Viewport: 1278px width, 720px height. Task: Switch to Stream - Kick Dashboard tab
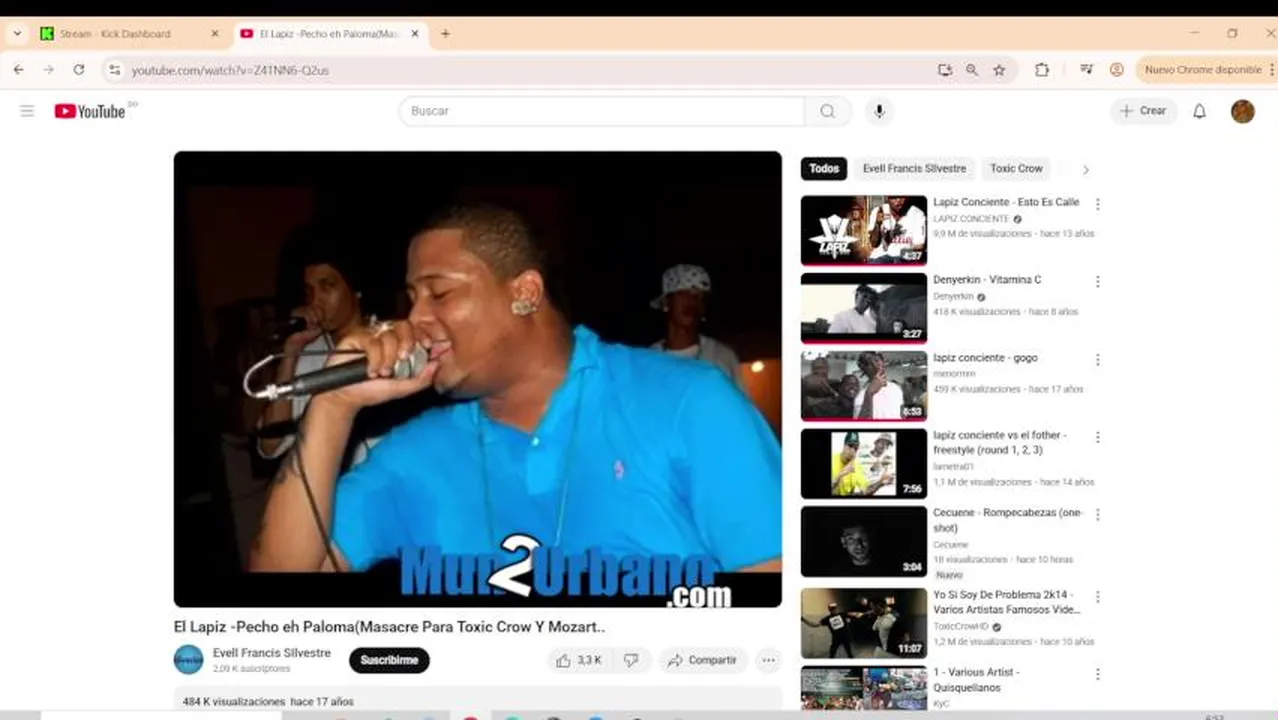(128, 34)
